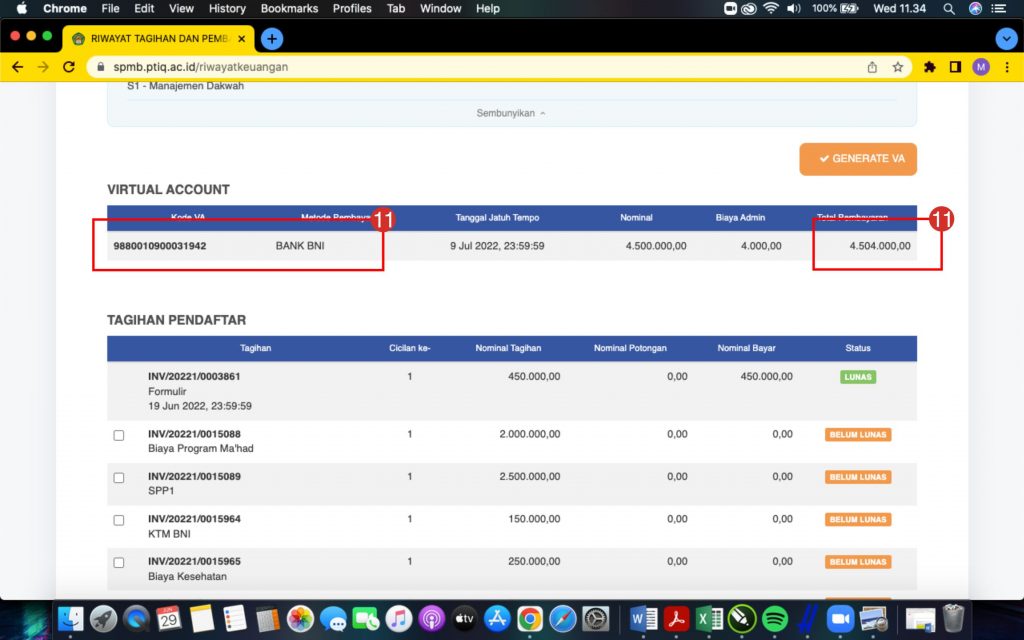Image resolution: width=1024 pixels, height=640 pixels.
Task: Open Adobe Acrobat from the dock
Action: pyautogui.click(x=677, y=618)
